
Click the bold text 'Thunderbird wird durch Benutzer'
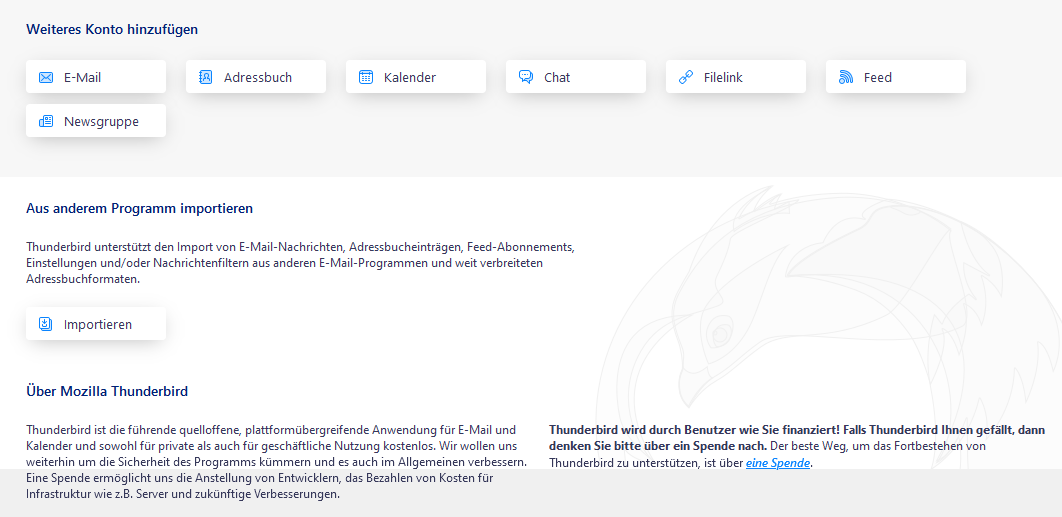coord(797,438)
